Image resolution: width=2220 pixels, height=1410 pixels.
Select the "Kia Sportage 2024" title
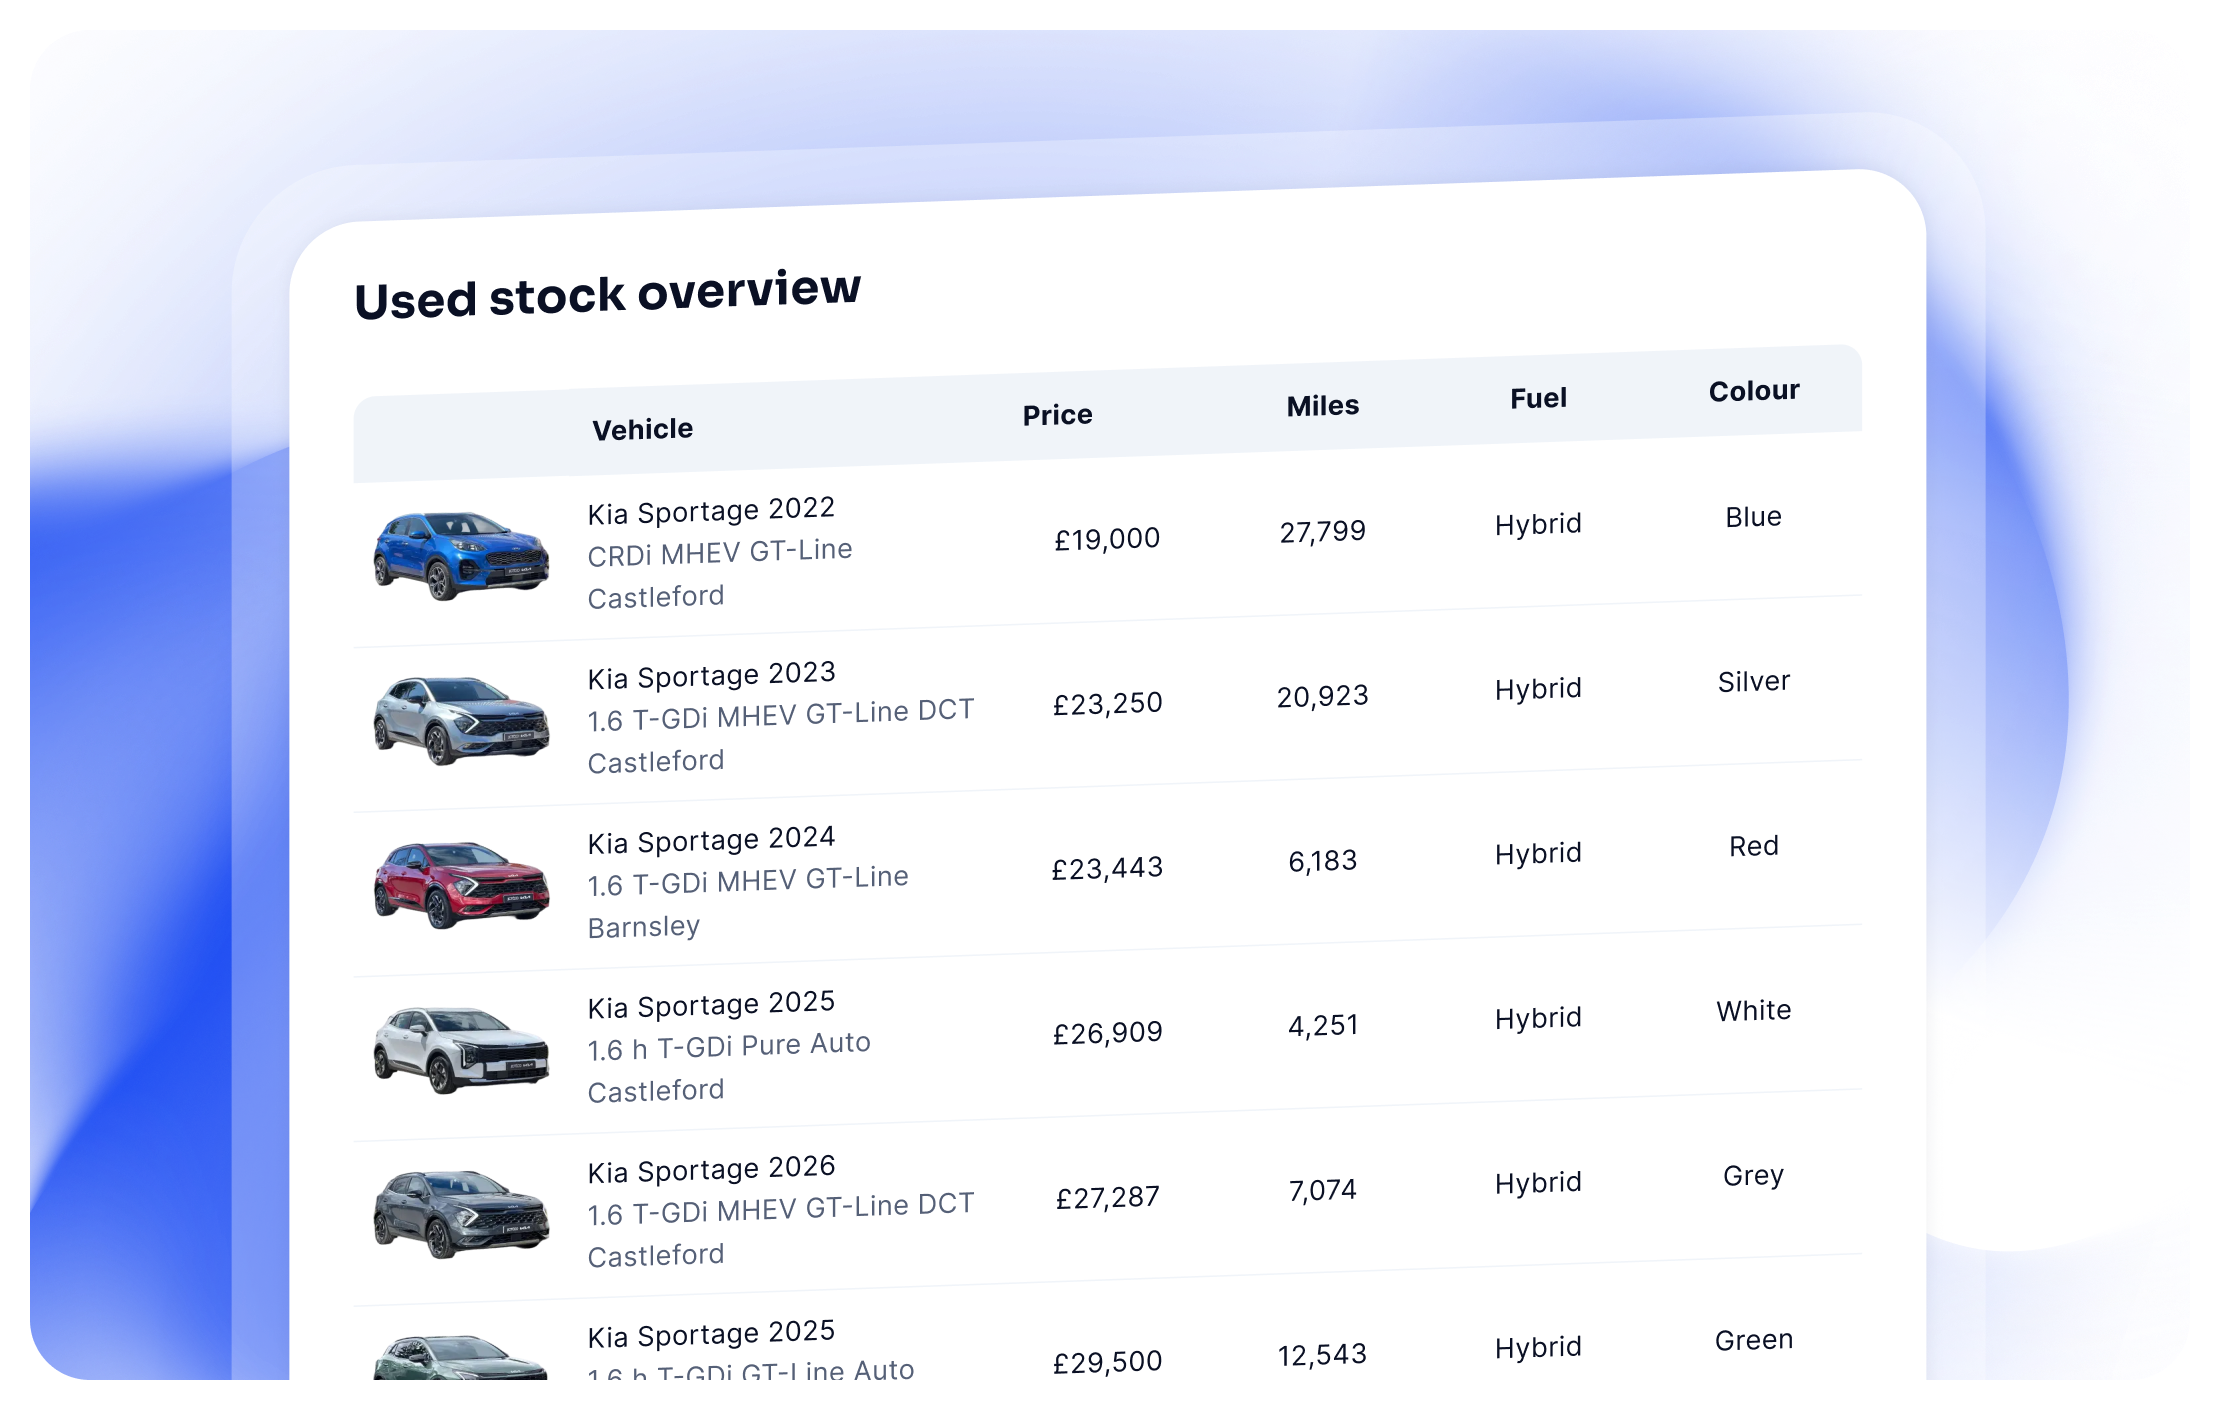711,840
